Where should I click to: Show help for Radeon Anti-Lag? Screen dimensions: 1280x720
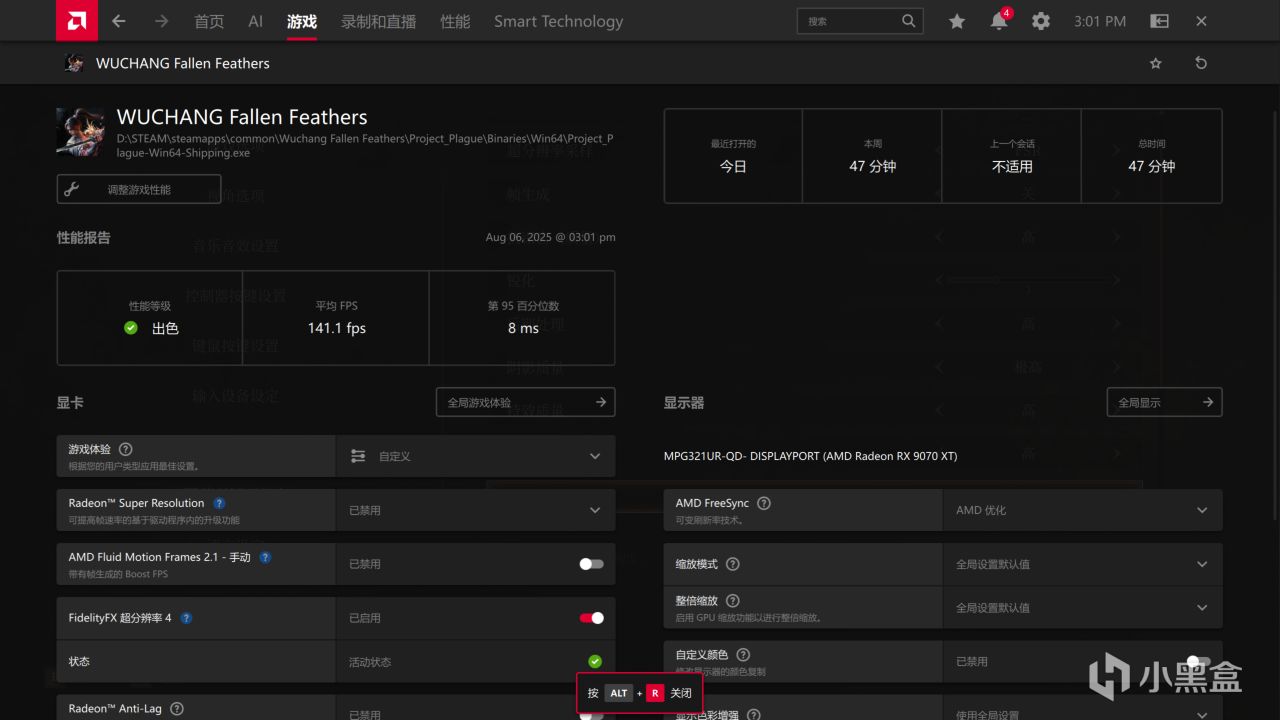[177, 708]
